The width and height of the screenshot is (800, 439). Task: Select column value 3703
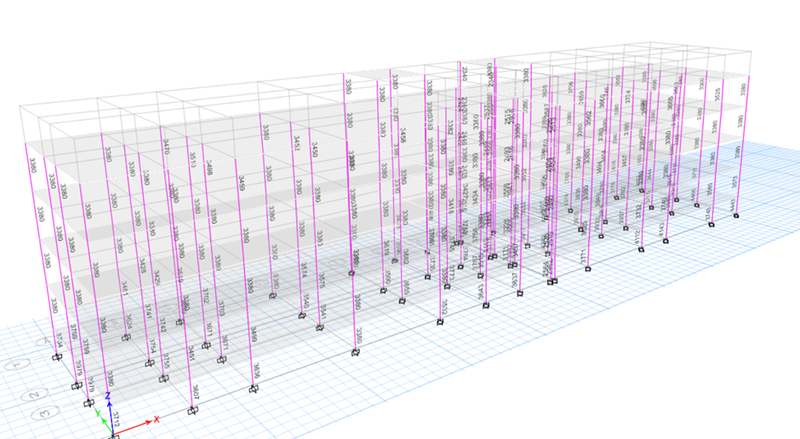pos(221,308)
